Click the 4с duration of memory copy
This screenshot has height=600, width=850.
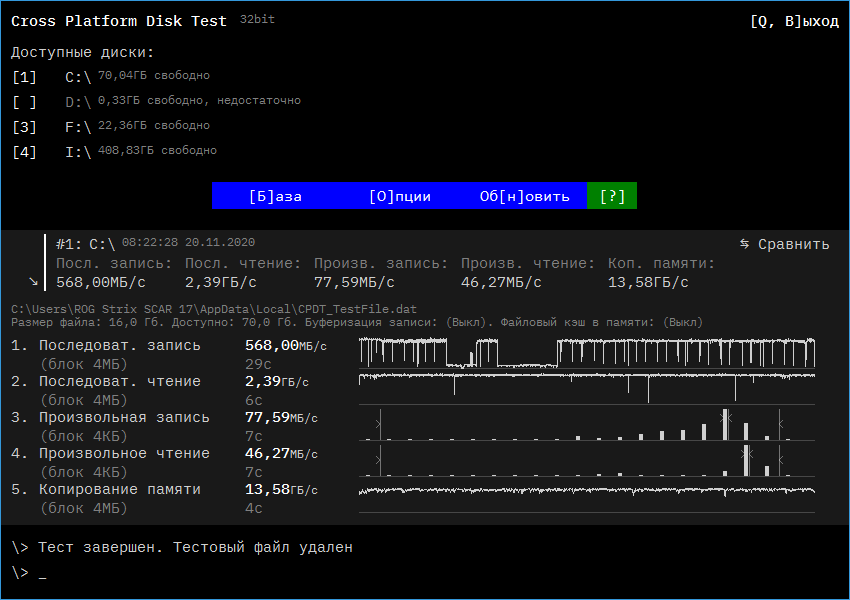pyautogui.click(x=254, y=508)
